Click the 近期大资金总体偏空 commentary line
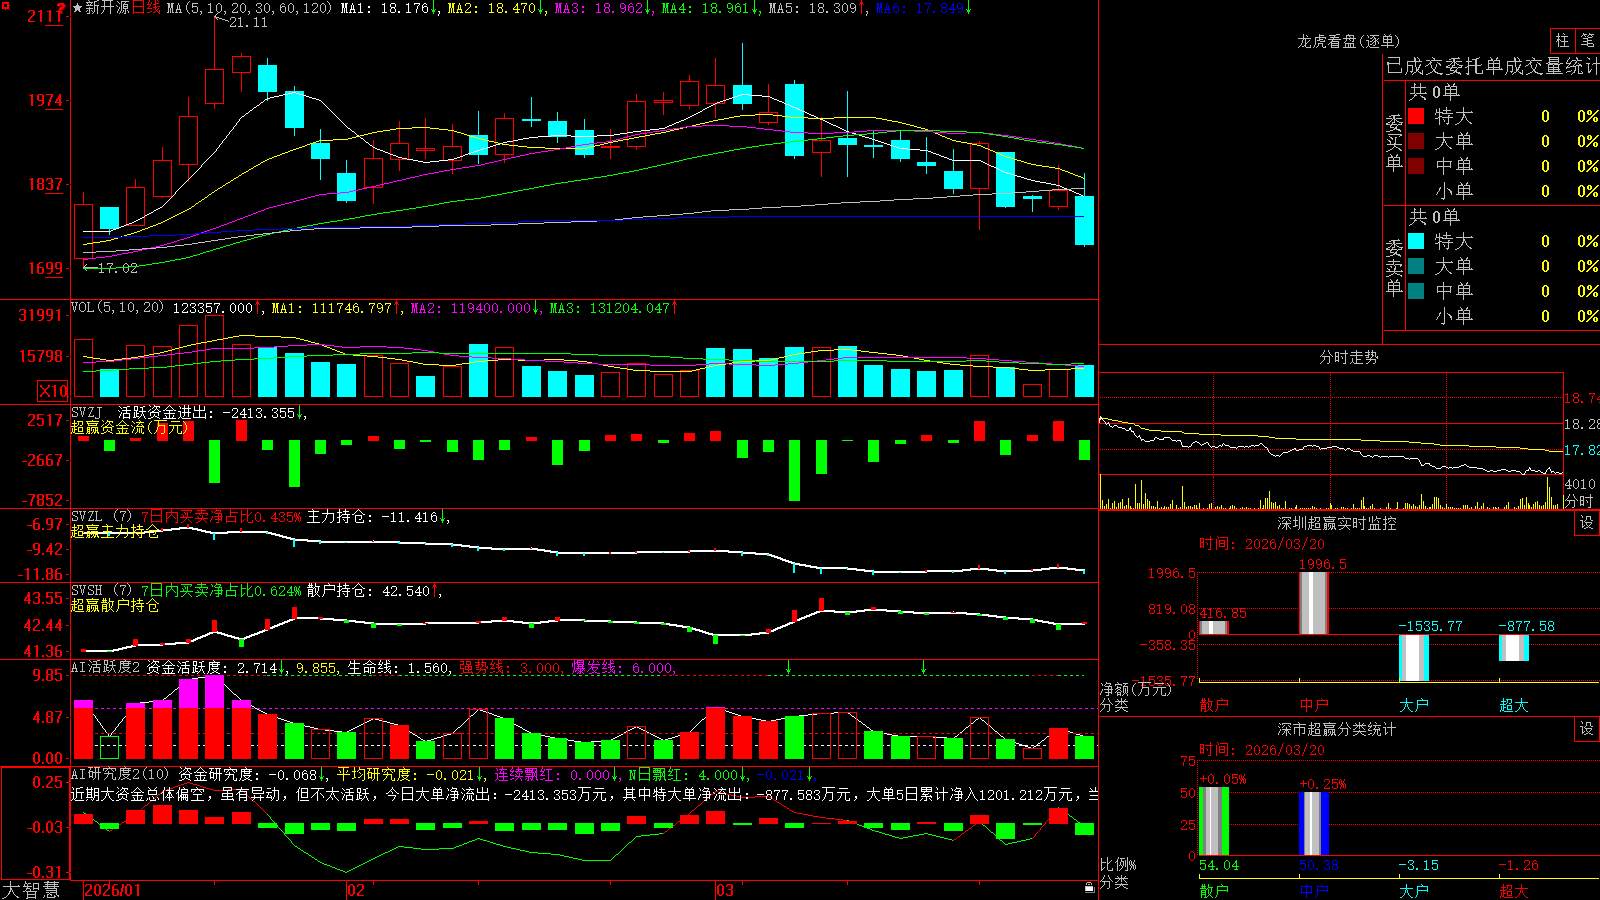The height and width of the screenshot is (900, 1600). (x=585, y=794)
